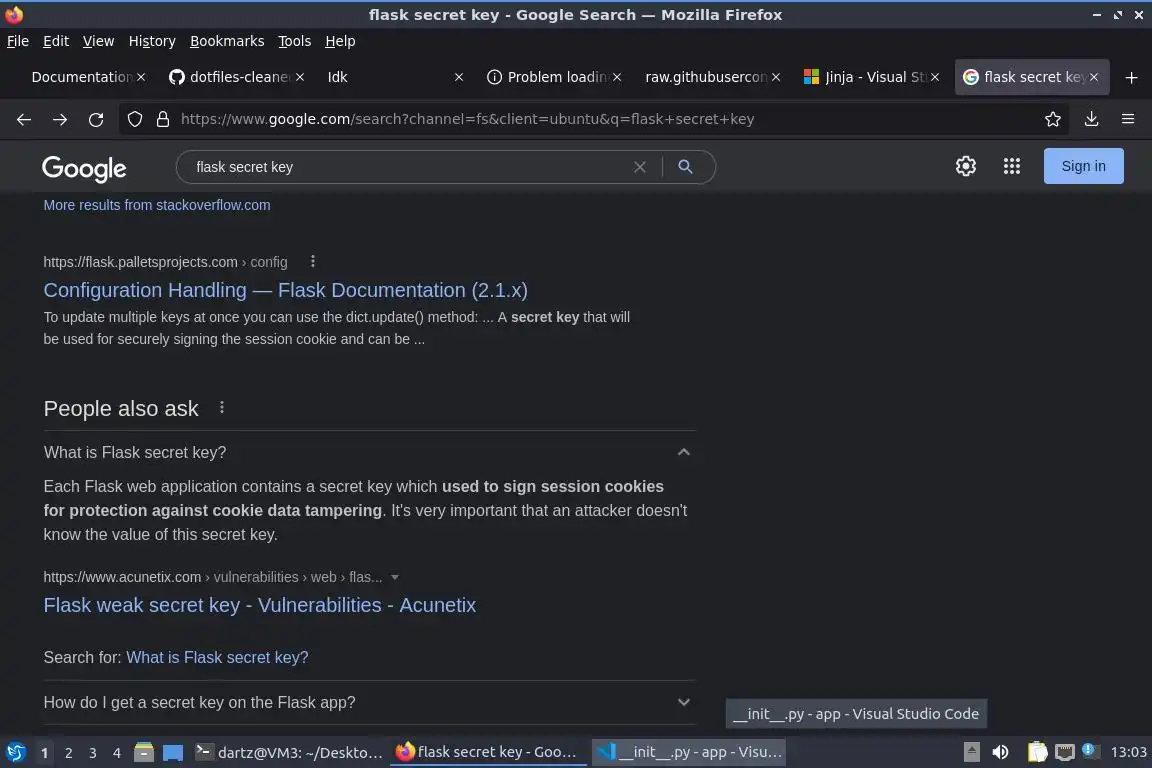Image resolution: width=1152 pixels, height=768 pixels.
Task: Open Configuration Handling Flask Documentation result
Action: [x=285, y=290]
